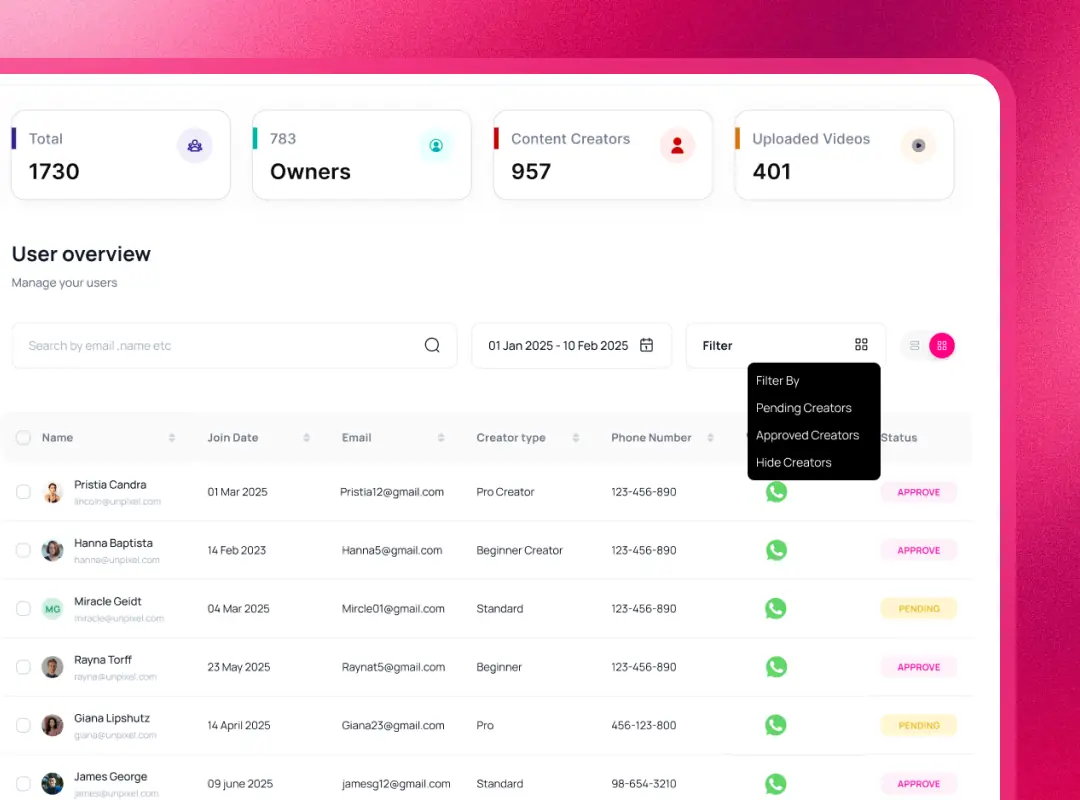The height and width of the screenshot is (800, 1080).
Task: Click email Pristia12@gmail.com
Action: click(x=392, y=492)
